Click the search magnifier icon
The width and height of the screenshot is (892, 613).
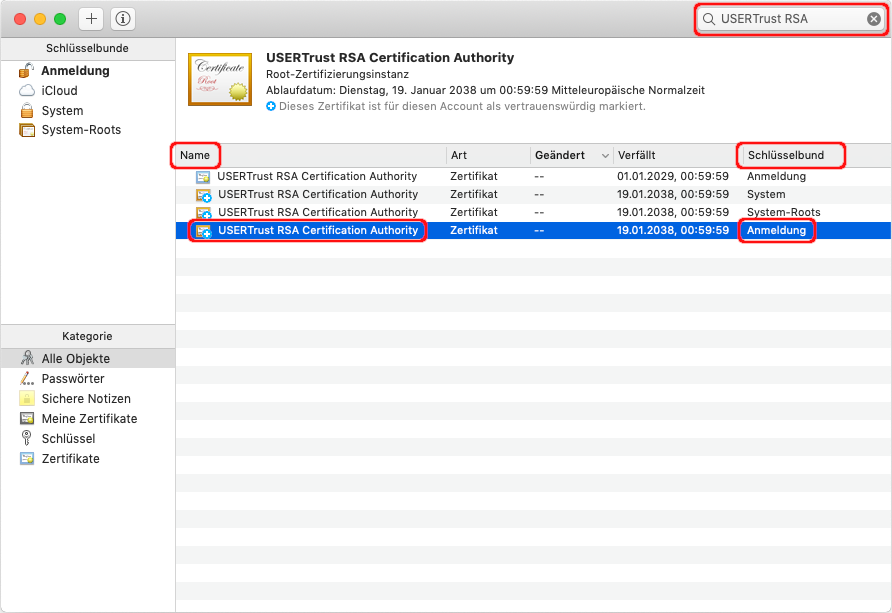click(x=709, y=19)
